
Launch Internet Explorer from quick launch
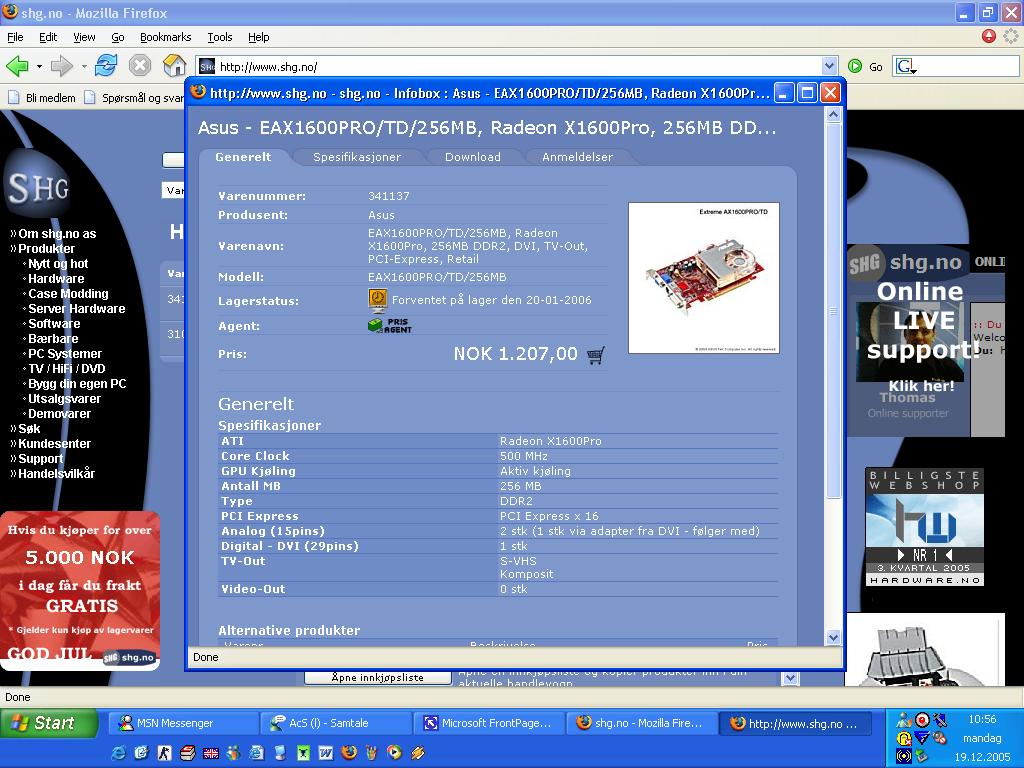118,753
